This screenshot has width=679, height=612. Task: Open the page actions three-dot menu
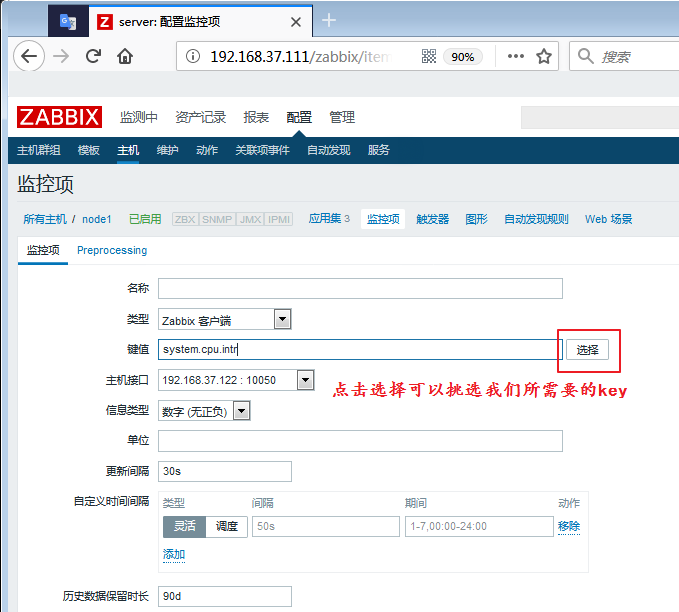516,56
